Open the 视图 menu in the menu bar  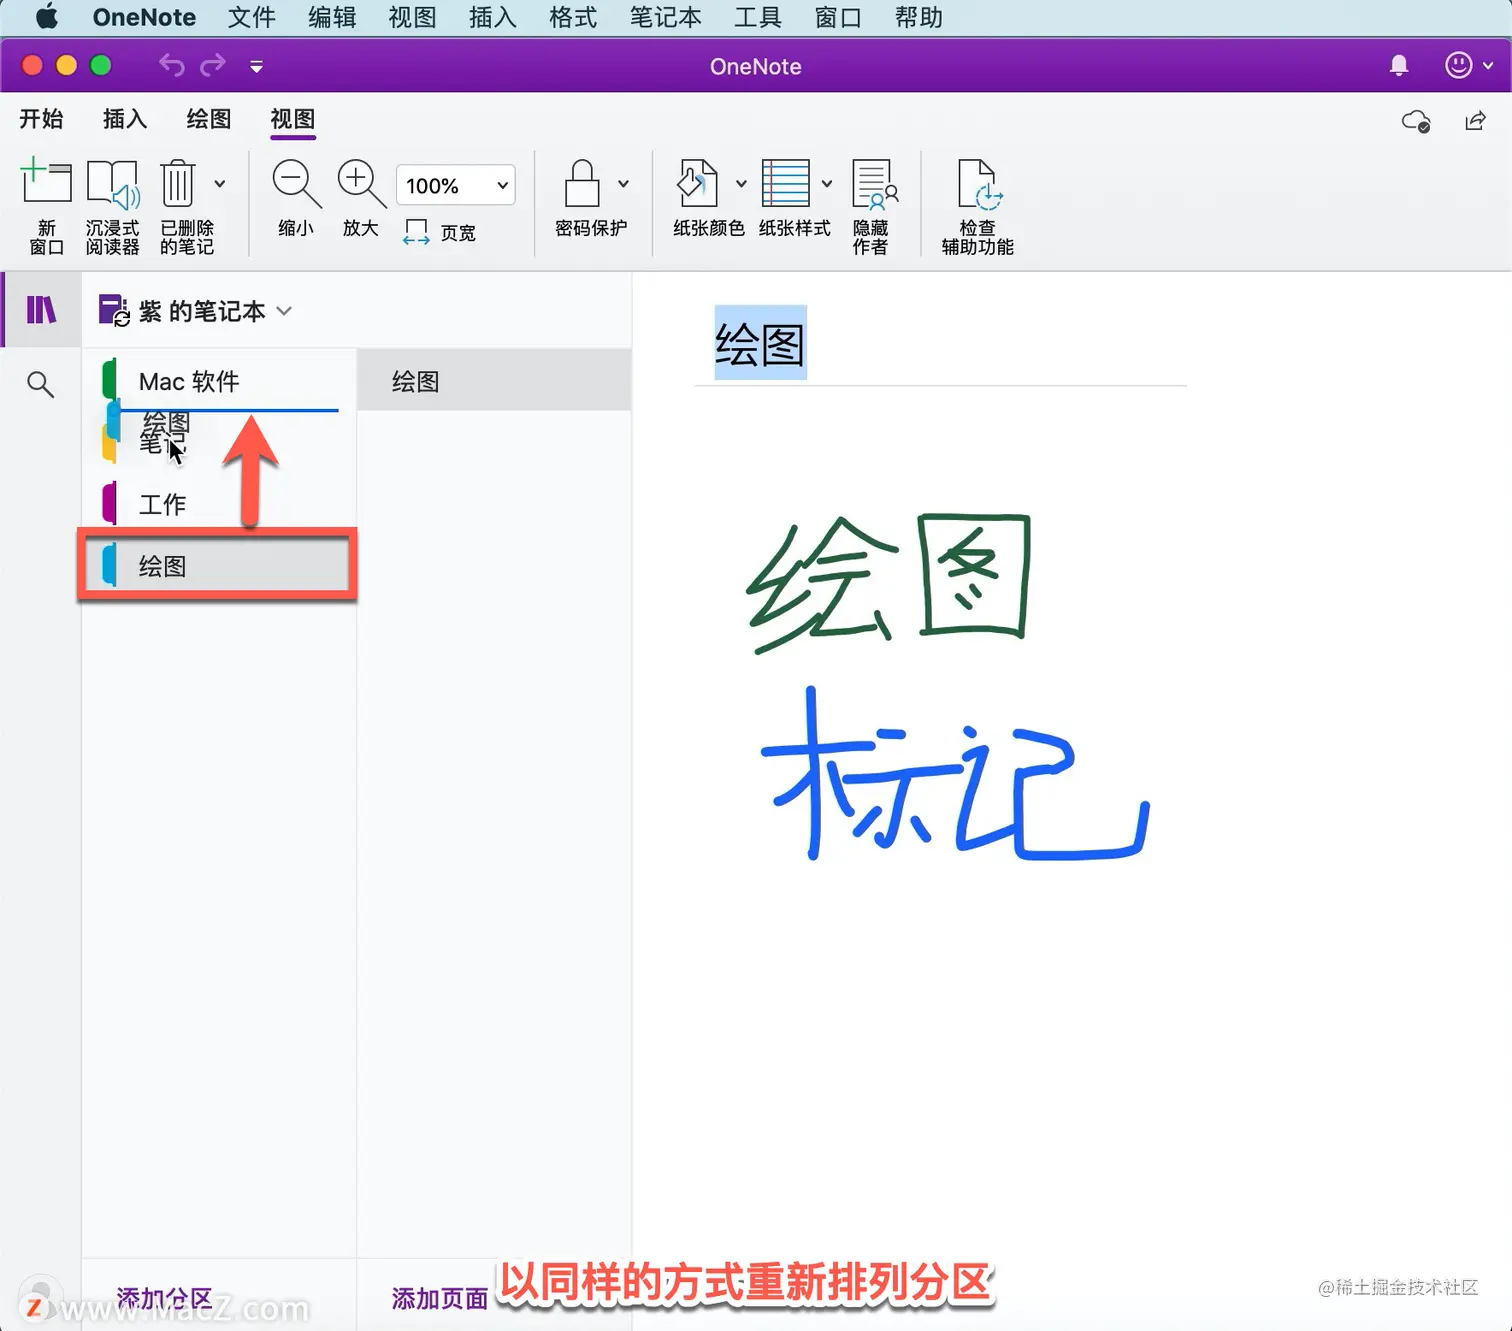412,17
